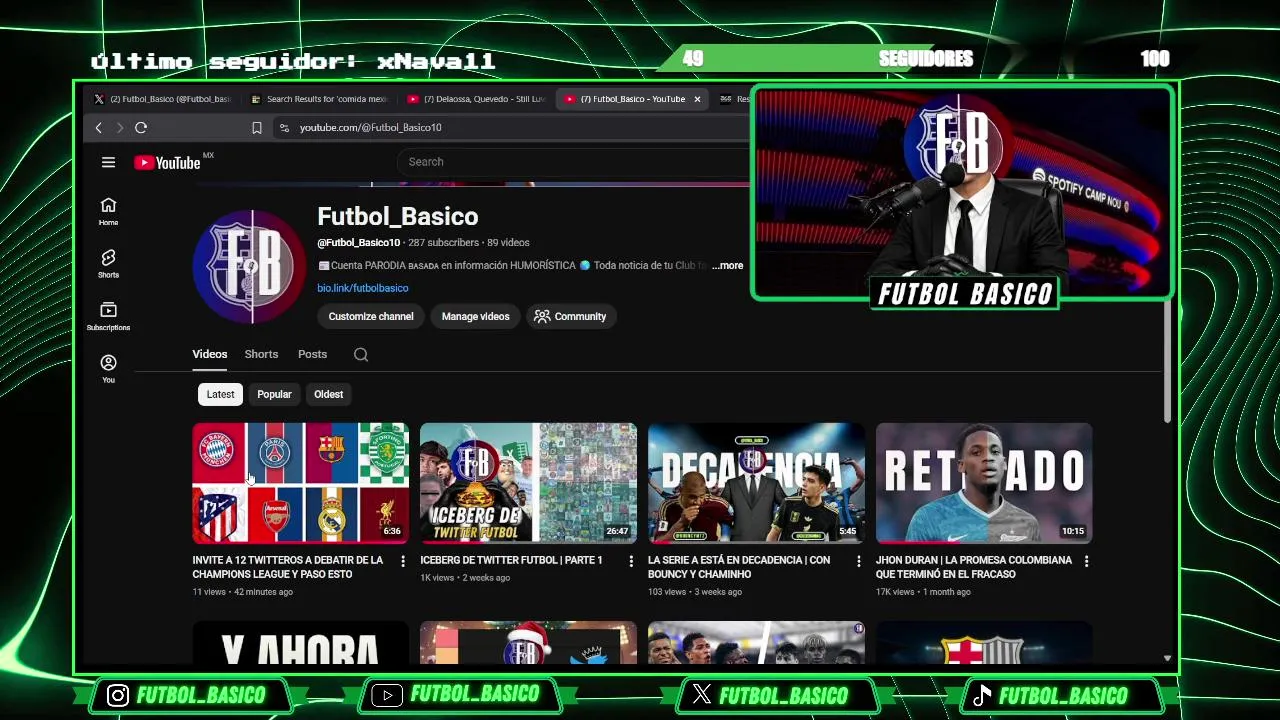Expand channel description with ...more
This screenshot has width=1280, height=720.
click(x=728, y=266)
